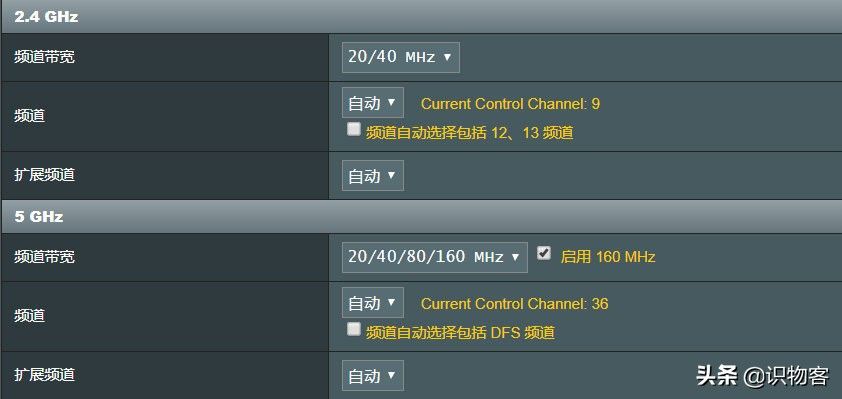Click the 频道自动选择包括 DFS 频道 label
The height and width of the screenshot is (399, 842).
460,333
